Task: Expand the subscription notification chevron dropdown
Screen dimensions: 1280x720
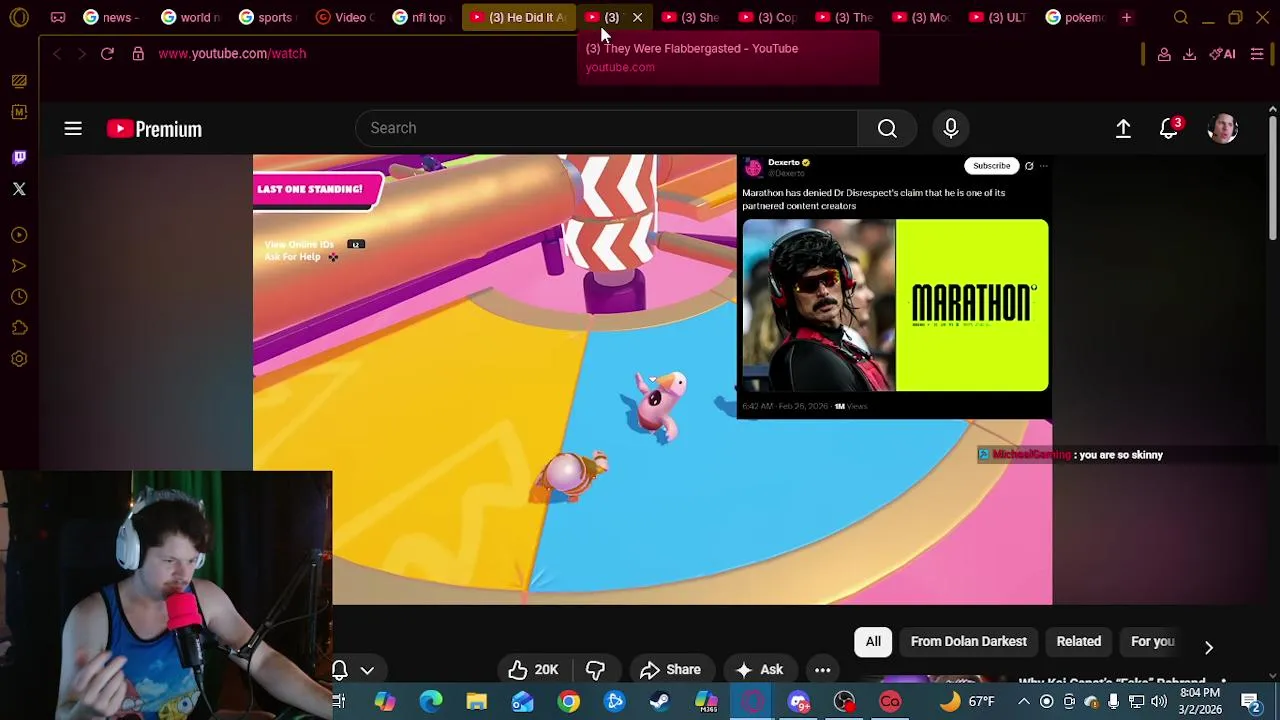Action: pos(367,670)
